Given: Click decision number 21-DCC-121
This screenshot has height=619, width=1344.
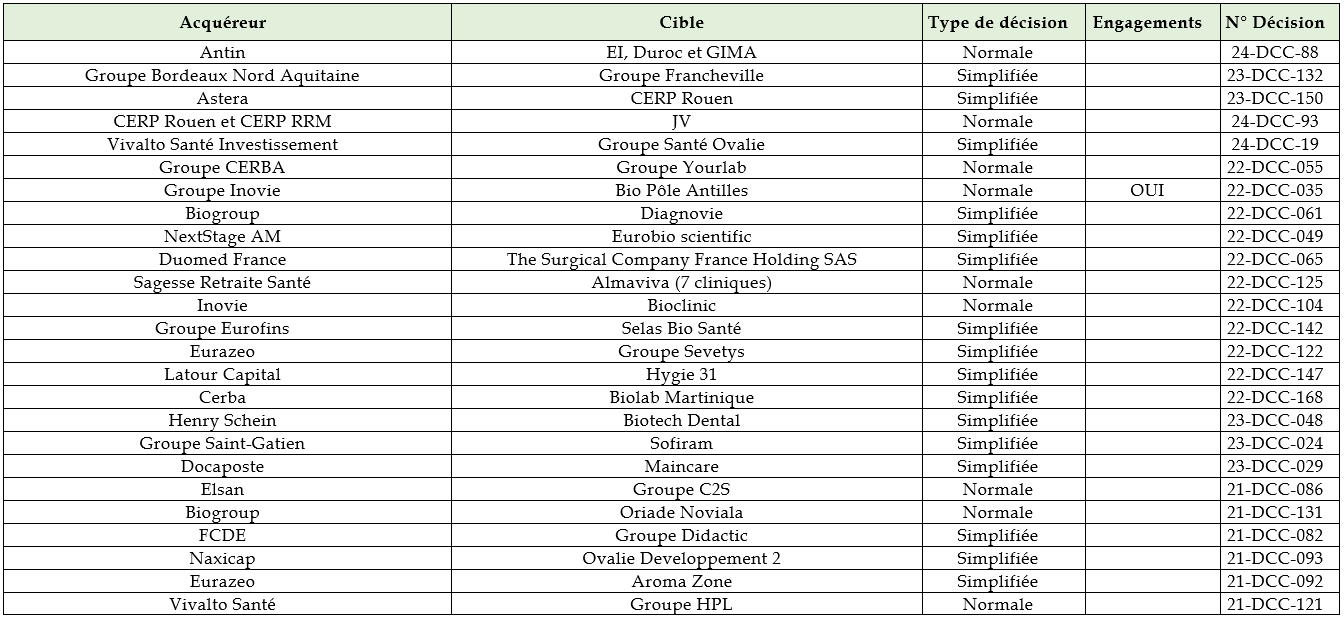Looking at the screenshot, I should point(1274,604).
